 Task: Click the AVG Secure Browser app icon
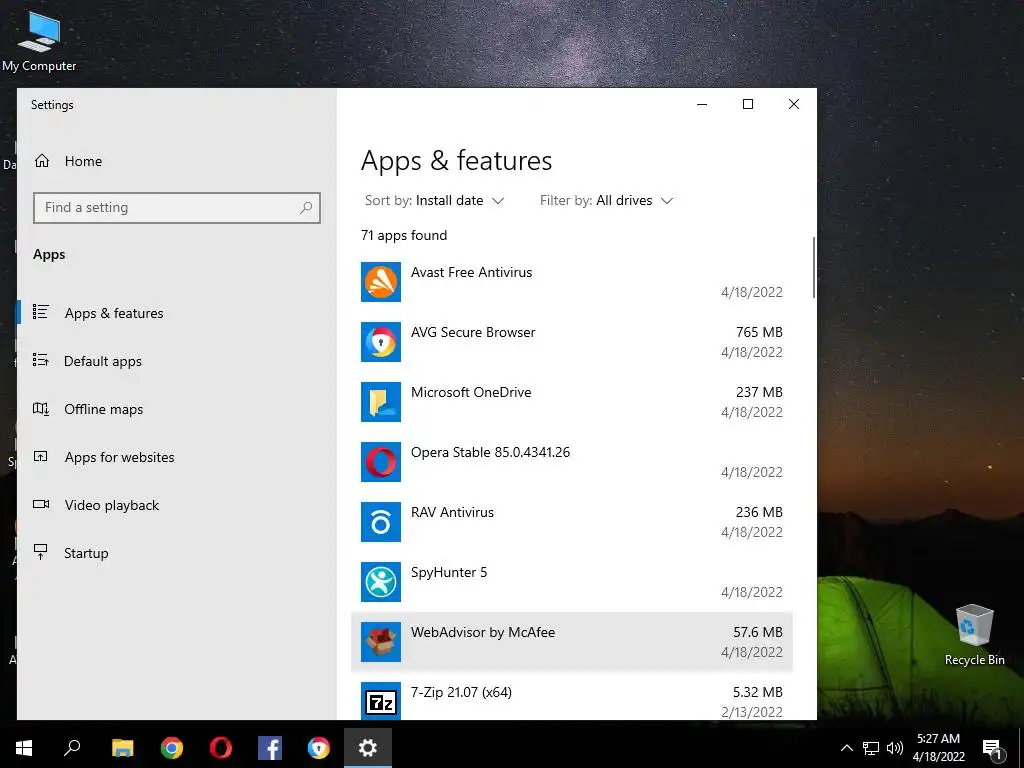381,342
